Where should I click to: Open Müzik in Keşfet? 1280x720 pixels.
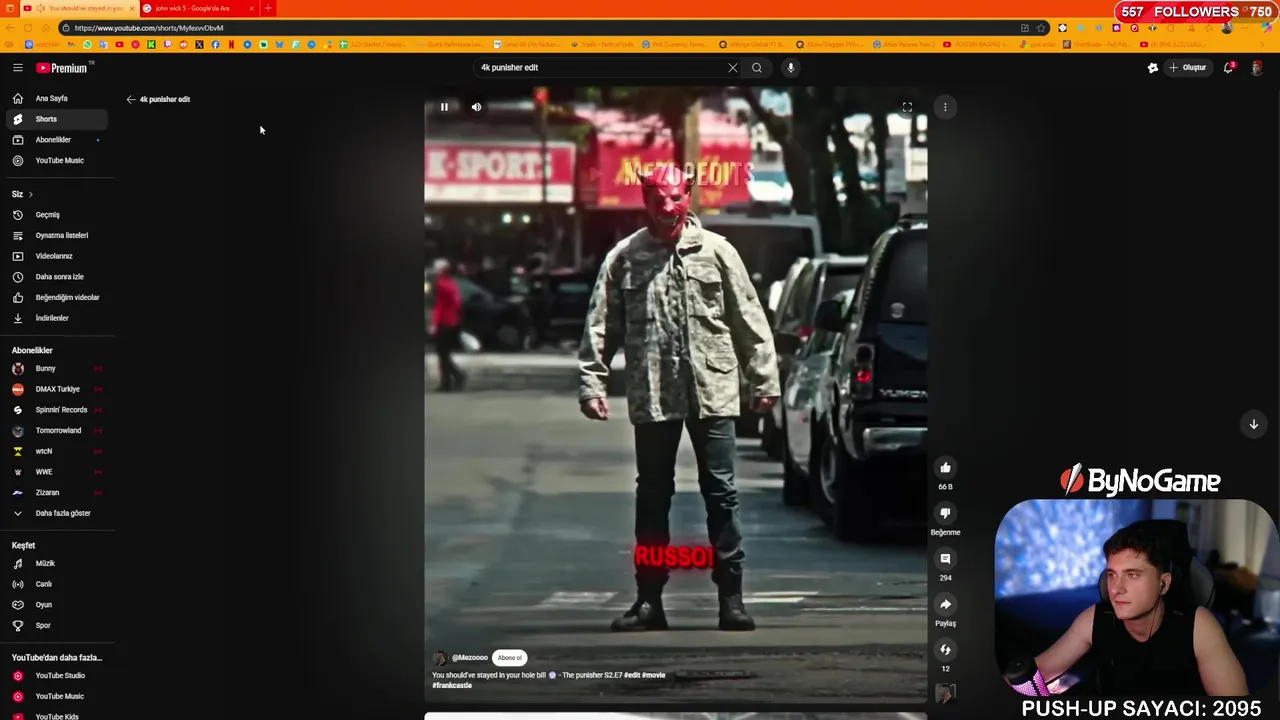57,563
